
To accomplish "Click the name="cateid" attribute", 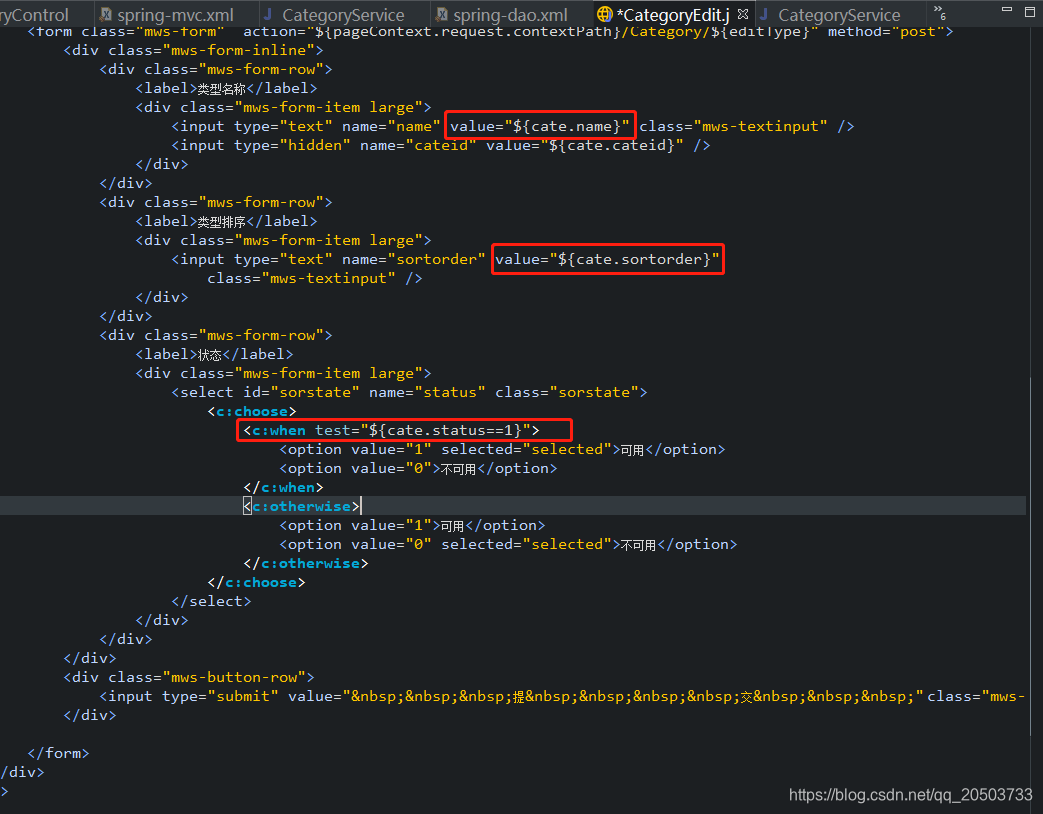I will point(418,145).
